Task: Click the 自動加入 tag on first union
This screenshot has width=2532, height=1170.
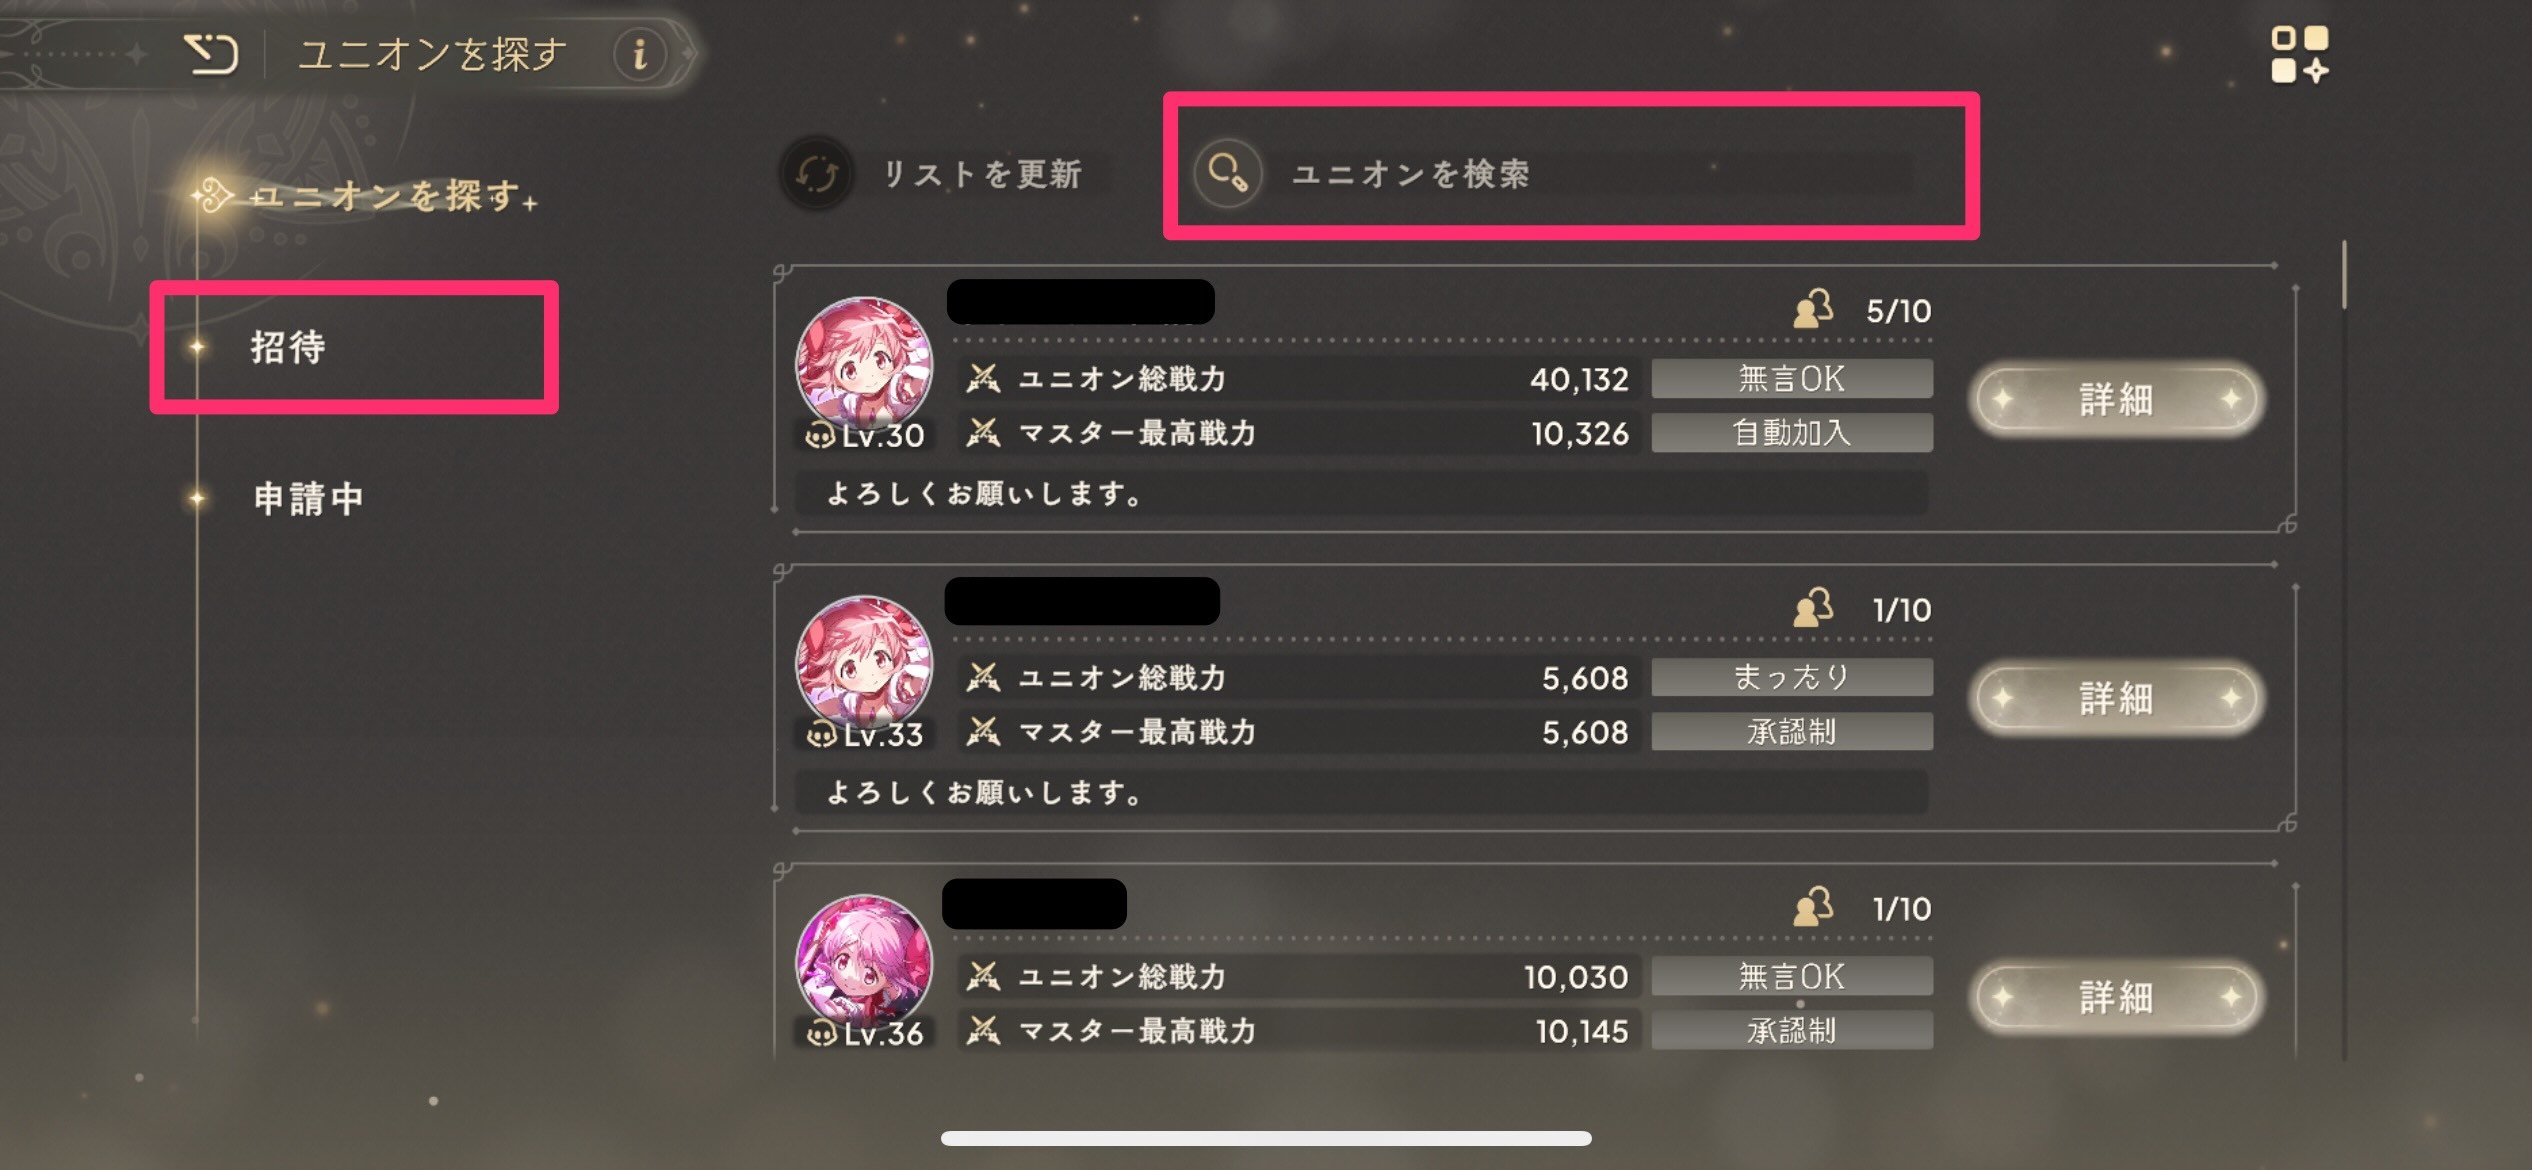Action: coord(1792,433)
